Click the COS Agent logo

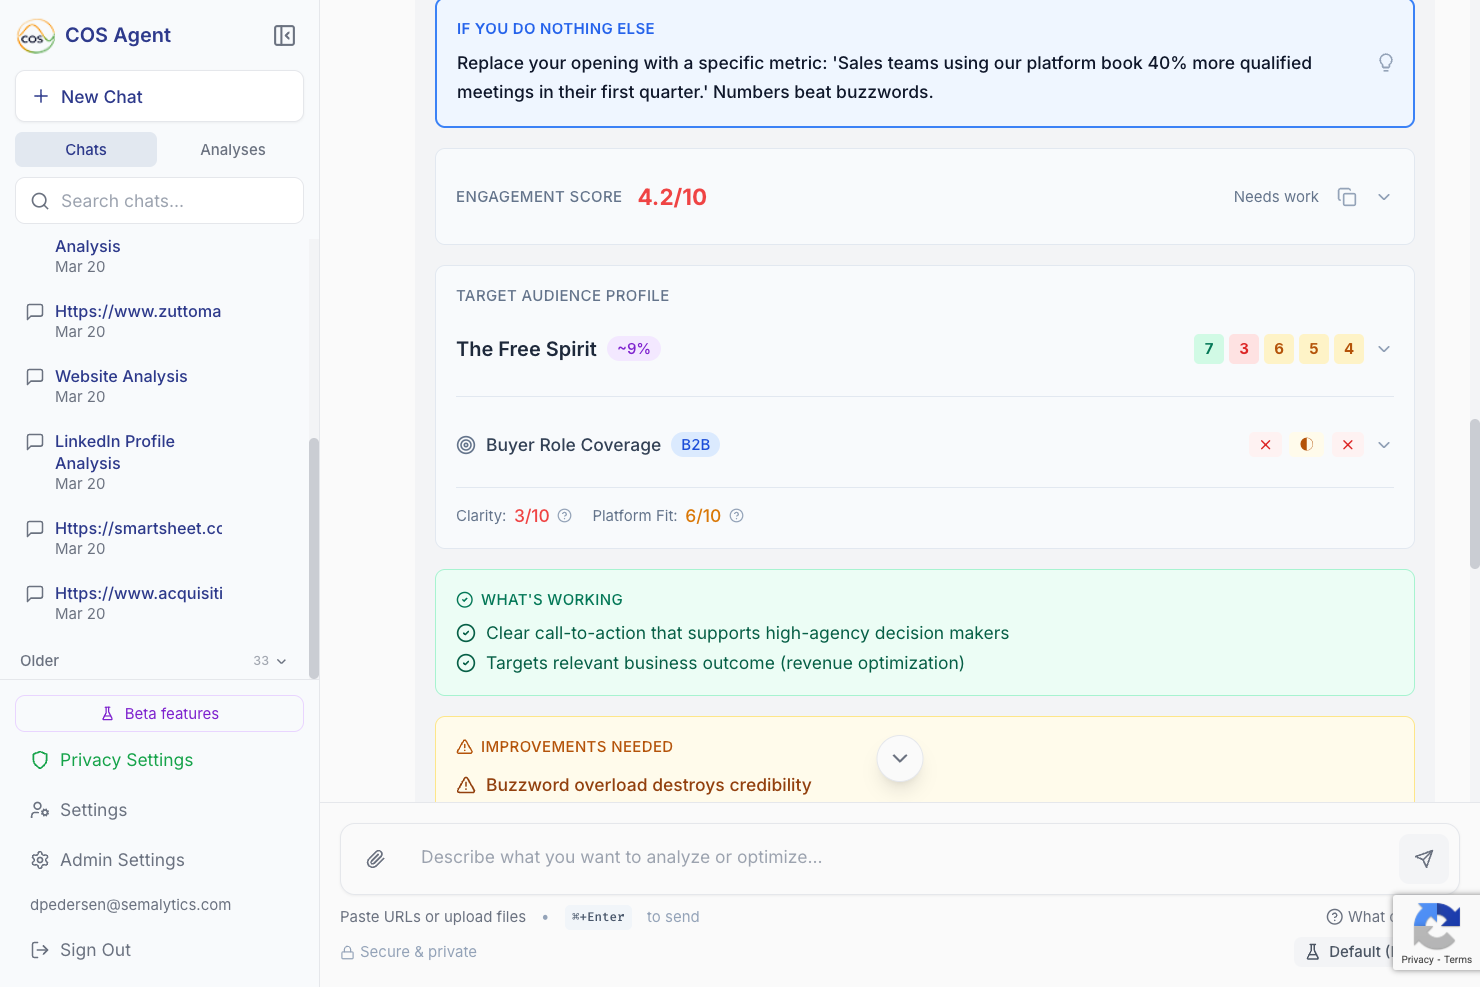coord(36,36)
